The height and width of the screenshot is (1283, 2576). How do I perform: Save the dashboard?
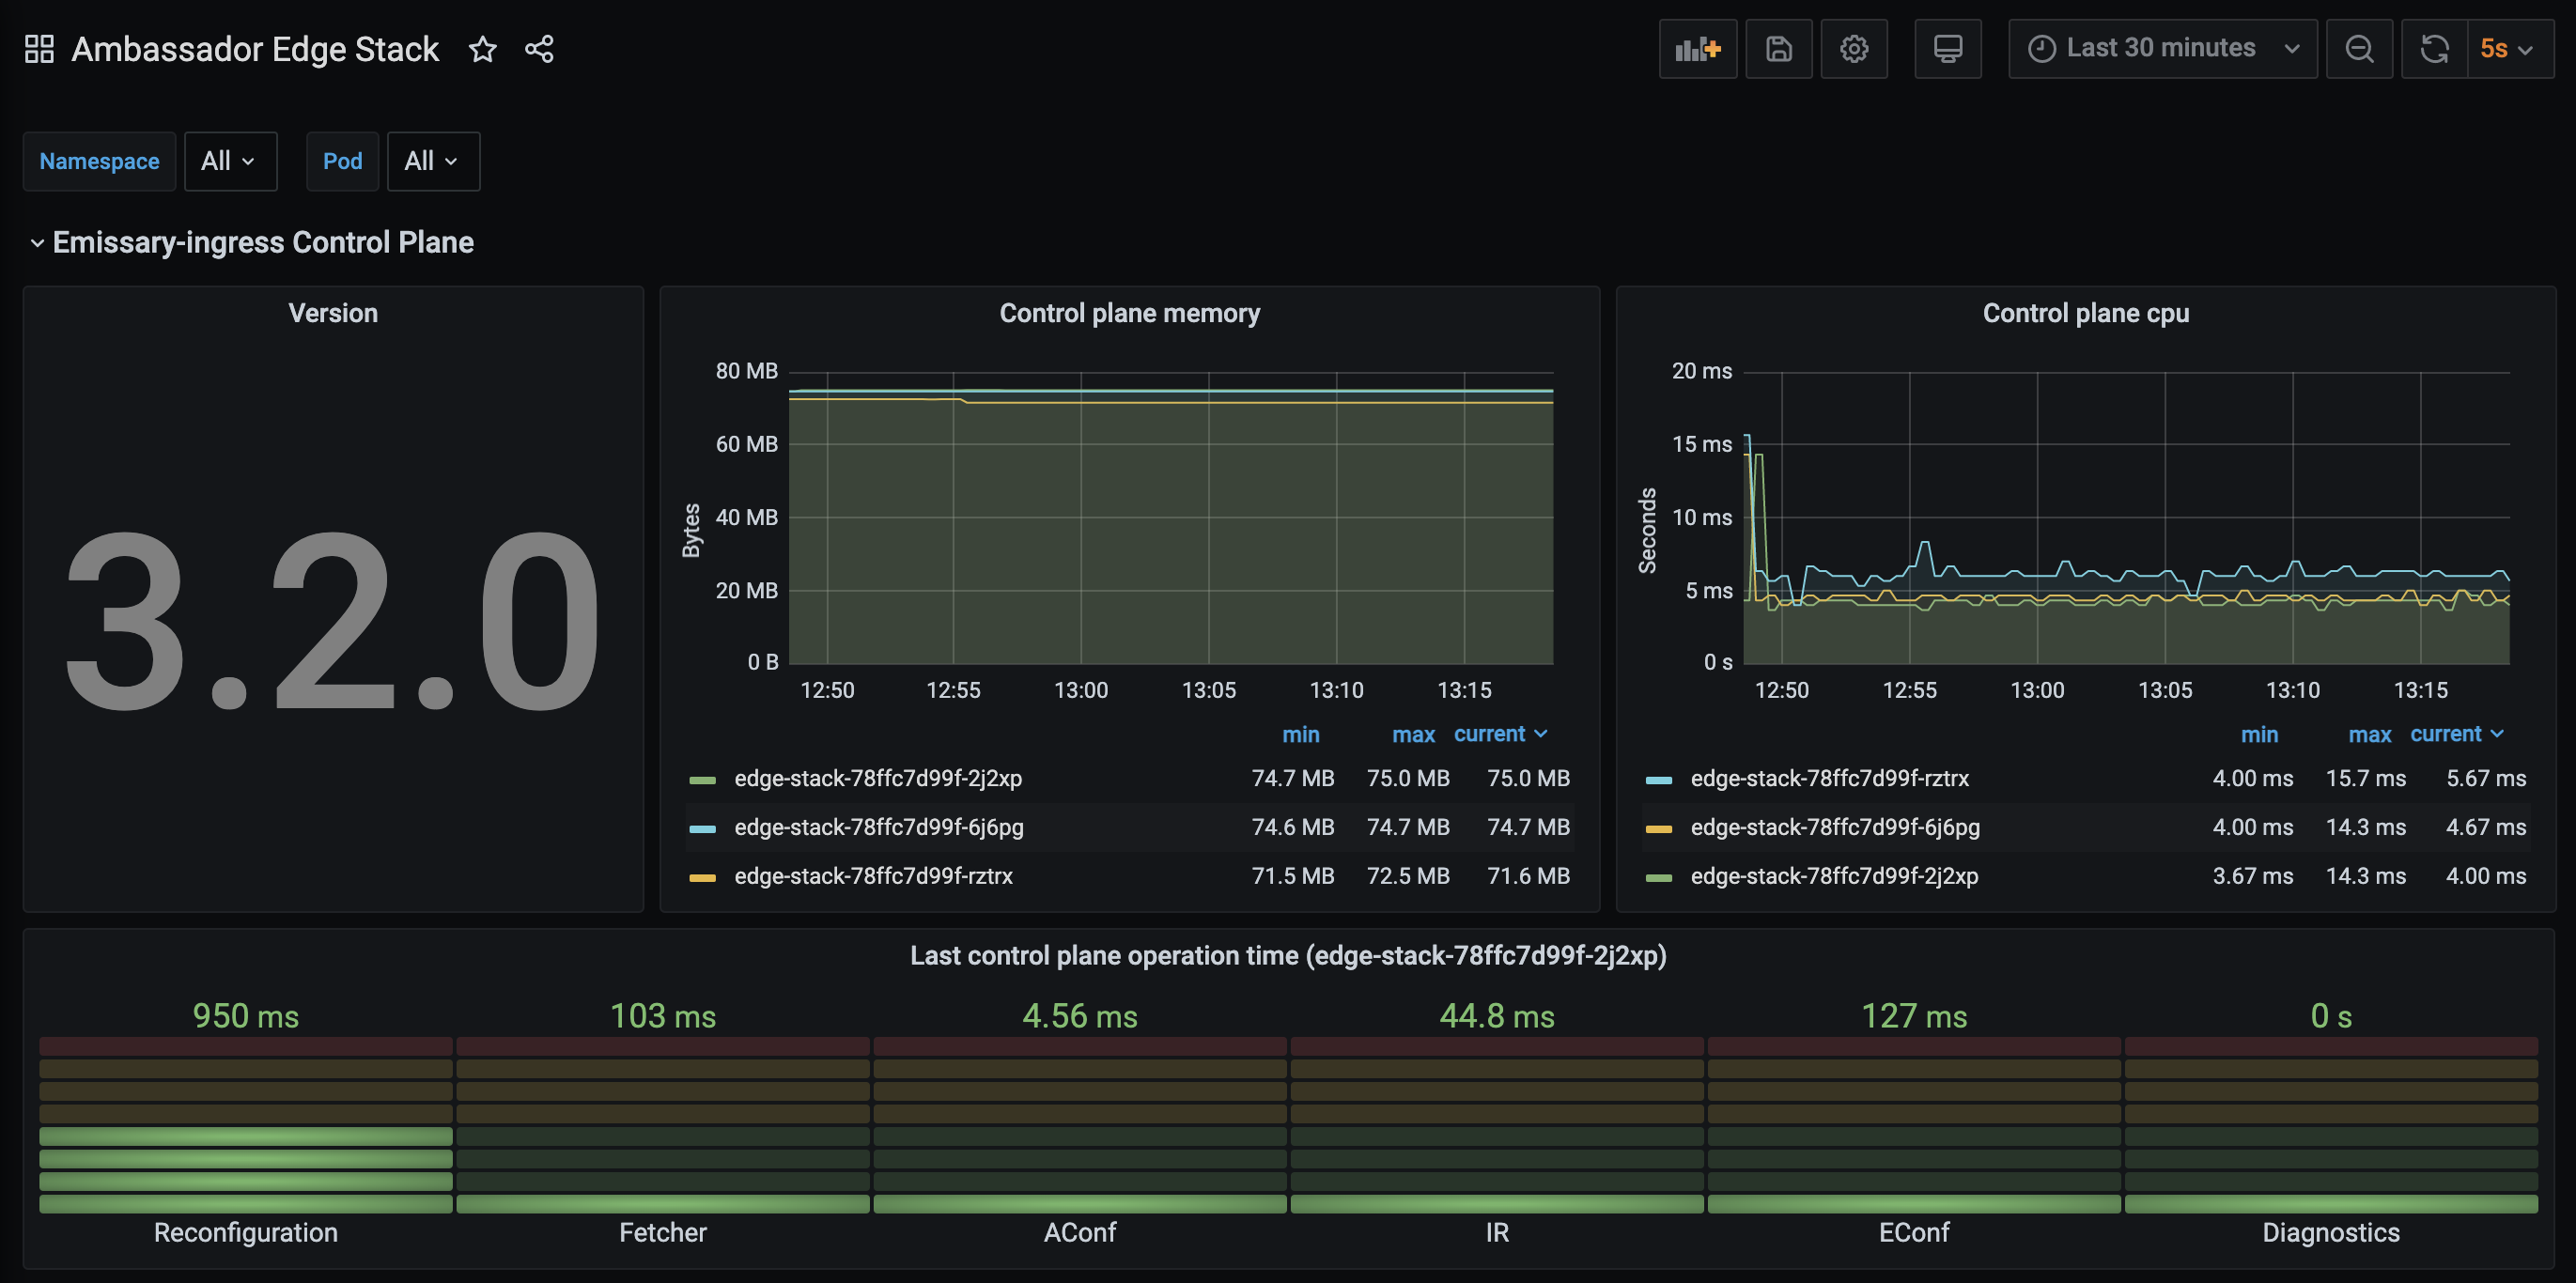pos(1779,48)
